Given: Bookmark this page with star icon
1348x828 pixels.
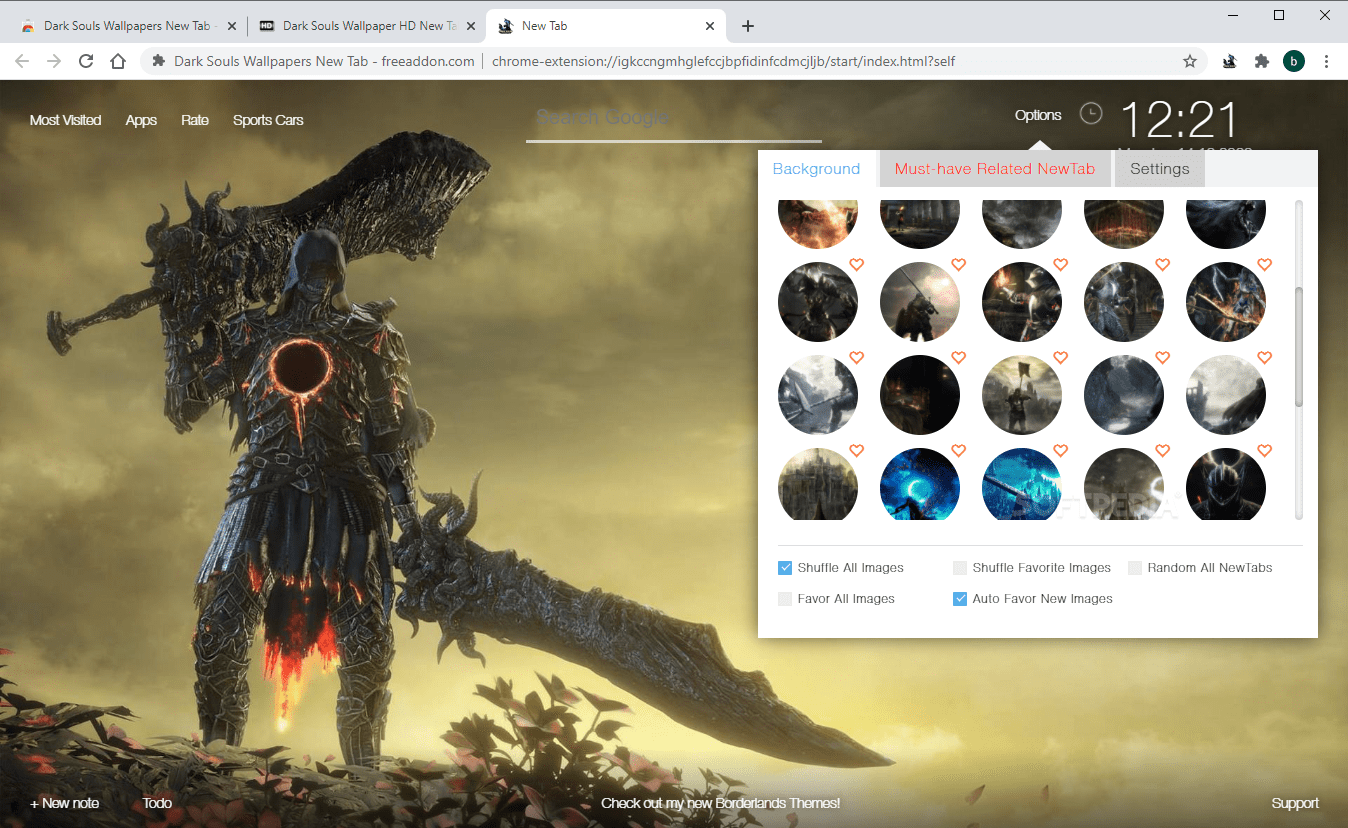Looking at the screenshot, I should pos(1190,61).
